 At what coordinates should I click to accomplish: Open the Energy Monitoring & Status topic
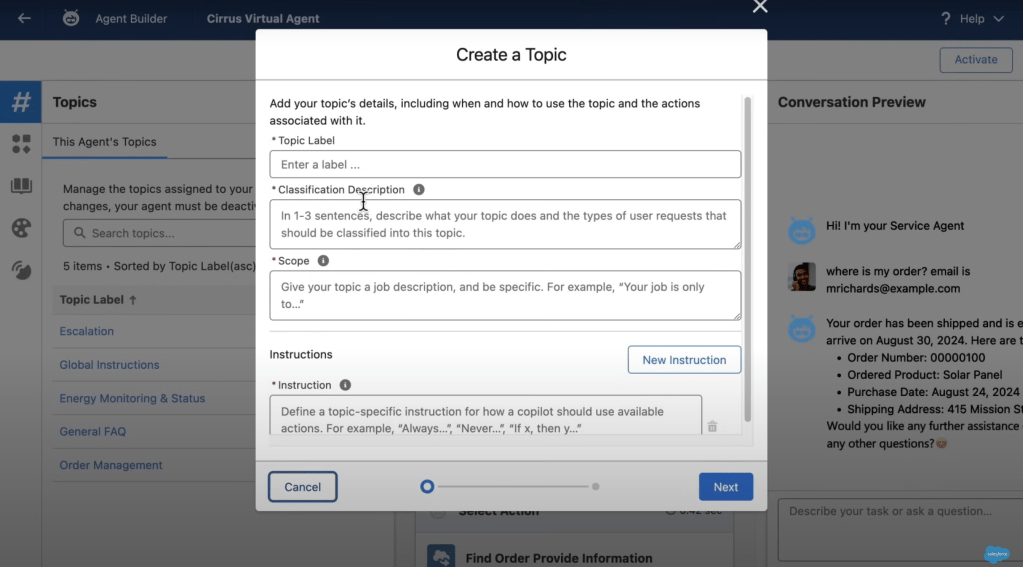[132, 398]
